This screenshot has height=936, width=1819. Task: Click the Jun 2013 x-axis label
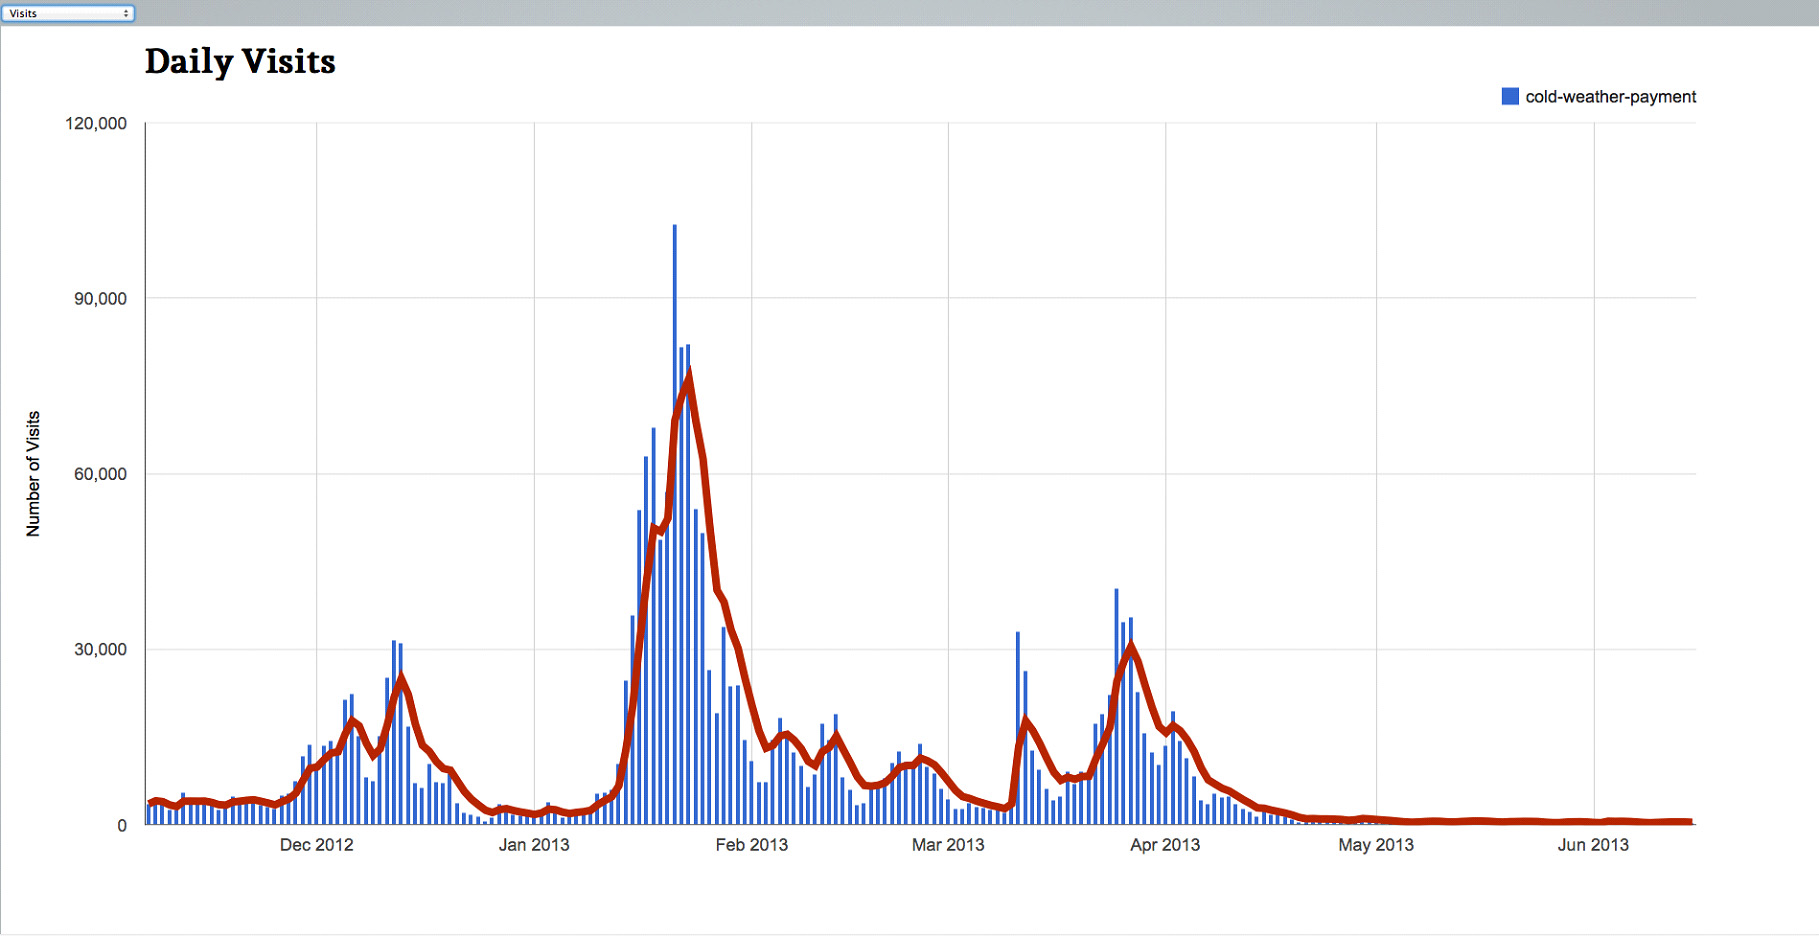(x=1593, y=845)
